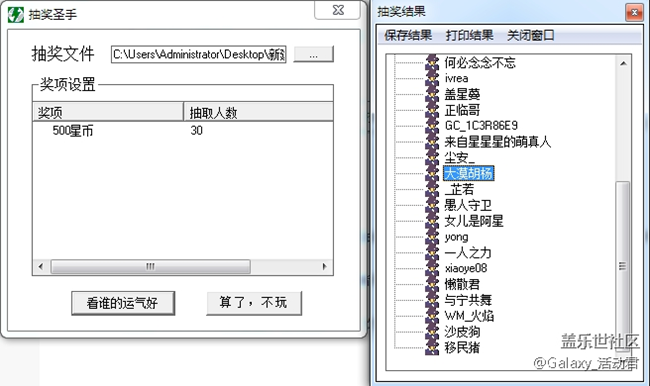
Task: Click the icon beside 大漠胡杨
Action: click(x=432, y=173)
